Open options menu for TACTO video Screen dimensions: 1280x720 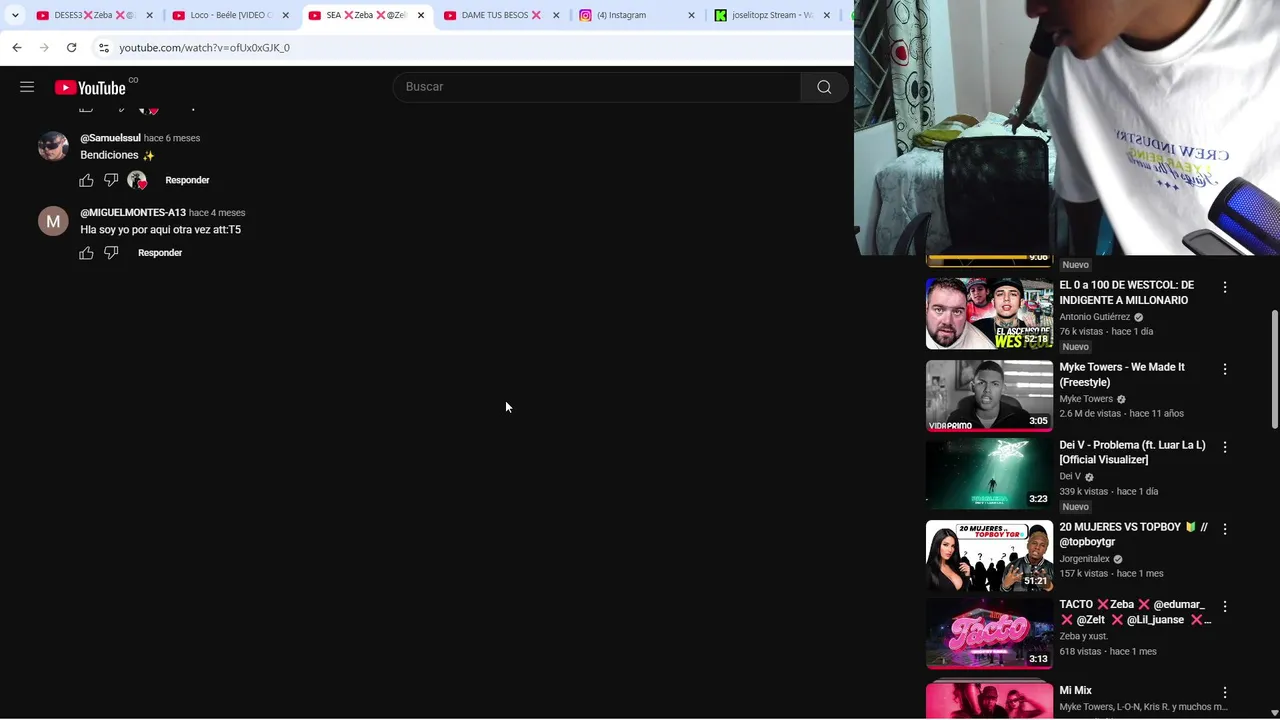coord(1225,607)
